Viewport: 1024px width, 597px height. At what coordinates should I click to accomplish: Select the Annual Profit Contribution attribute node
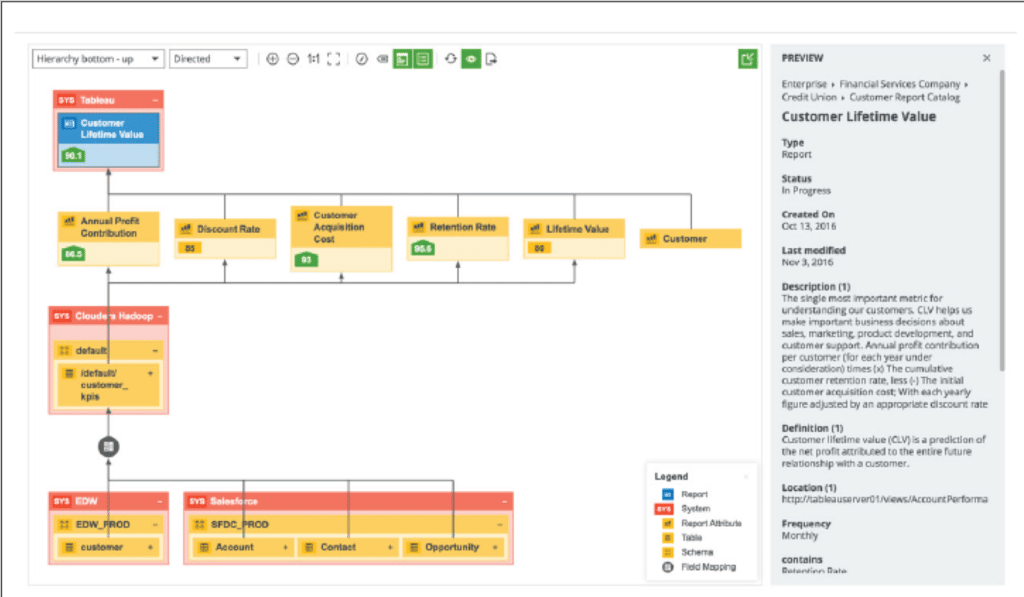point(108,238)
